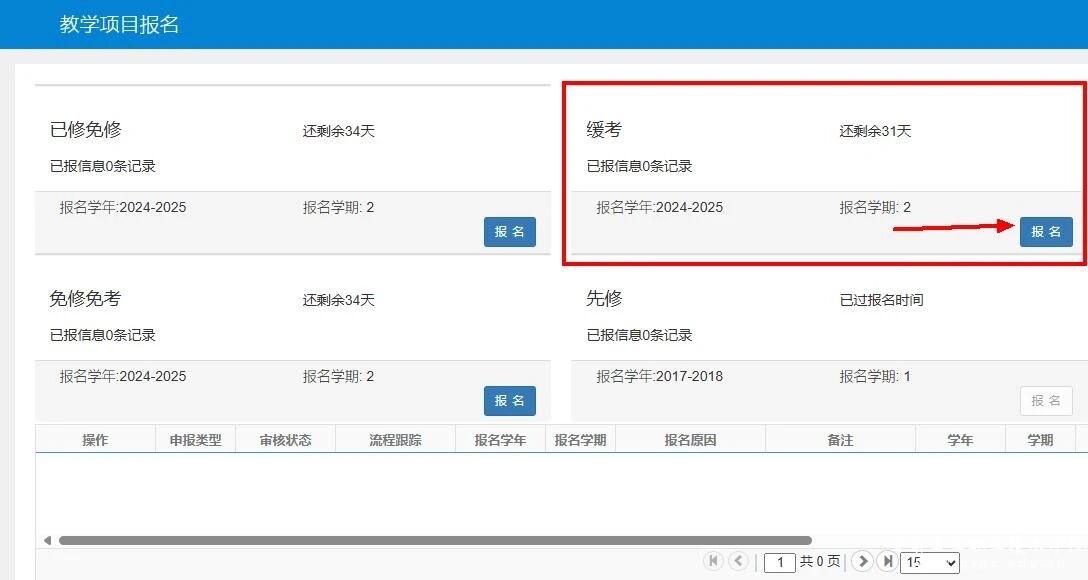Click the 教学项目报名 page title
Image resolution: width=1088 pixels, height=580 pixels.
pos(119,24)
